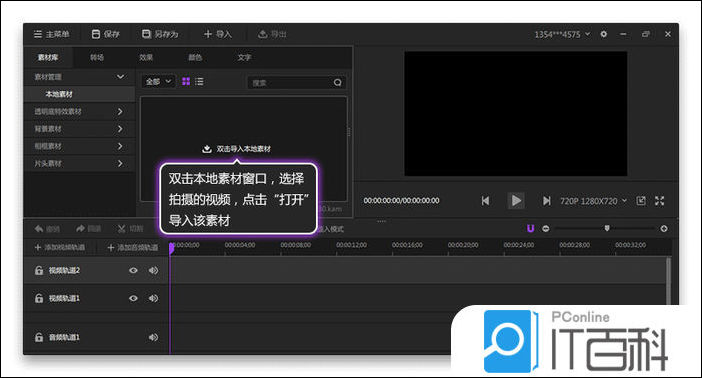Open the 全部 filter dropdown

click(158, 82)
